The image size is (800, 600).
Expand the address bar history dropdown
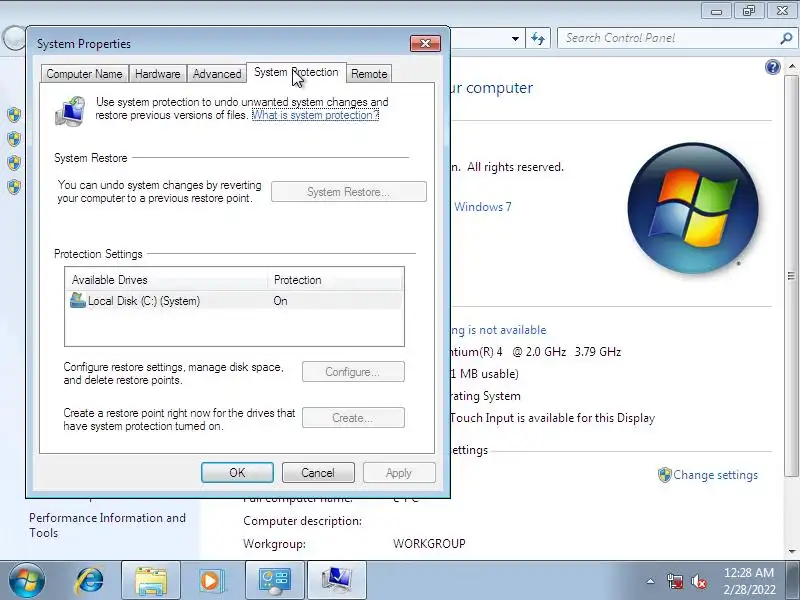point(515,38)
